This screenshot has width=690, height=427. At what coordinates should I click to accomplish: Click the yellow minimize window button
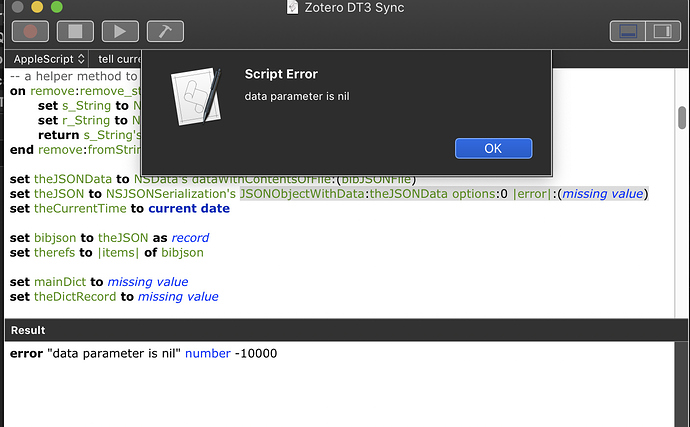point(37,7)
